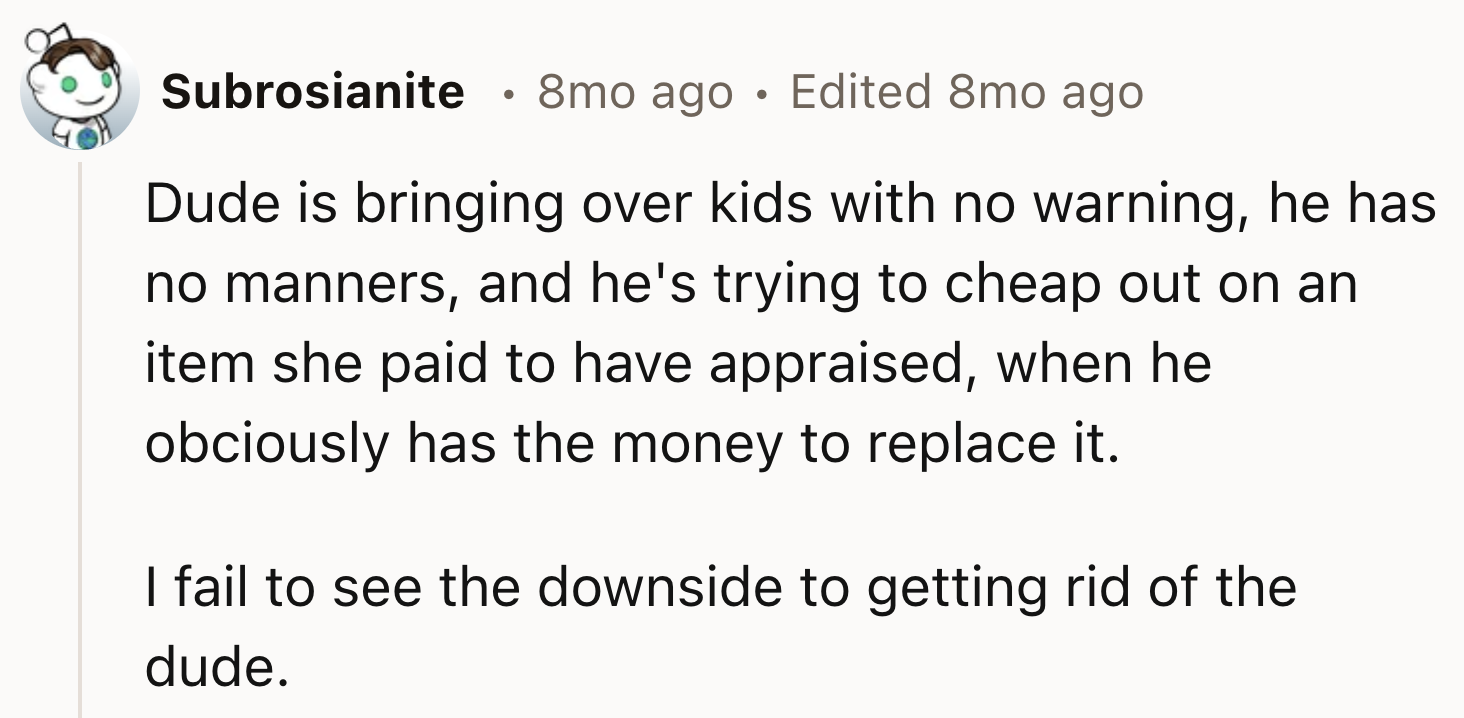This screenshot has height=718, width=1464.
Task: Click the bolded Subrosianite display name
Action: (x=316, y=92)
